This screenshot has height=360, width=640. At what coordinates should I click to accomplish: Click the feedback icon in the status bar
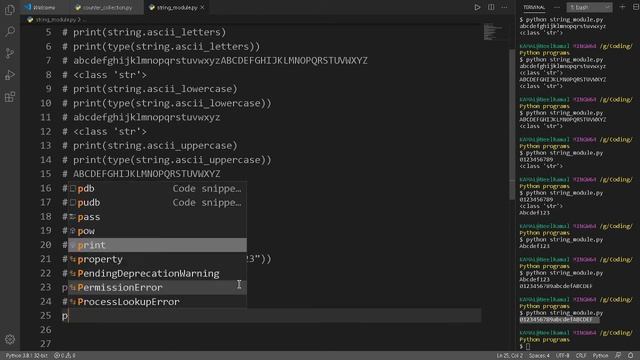(x=618, y=356)
